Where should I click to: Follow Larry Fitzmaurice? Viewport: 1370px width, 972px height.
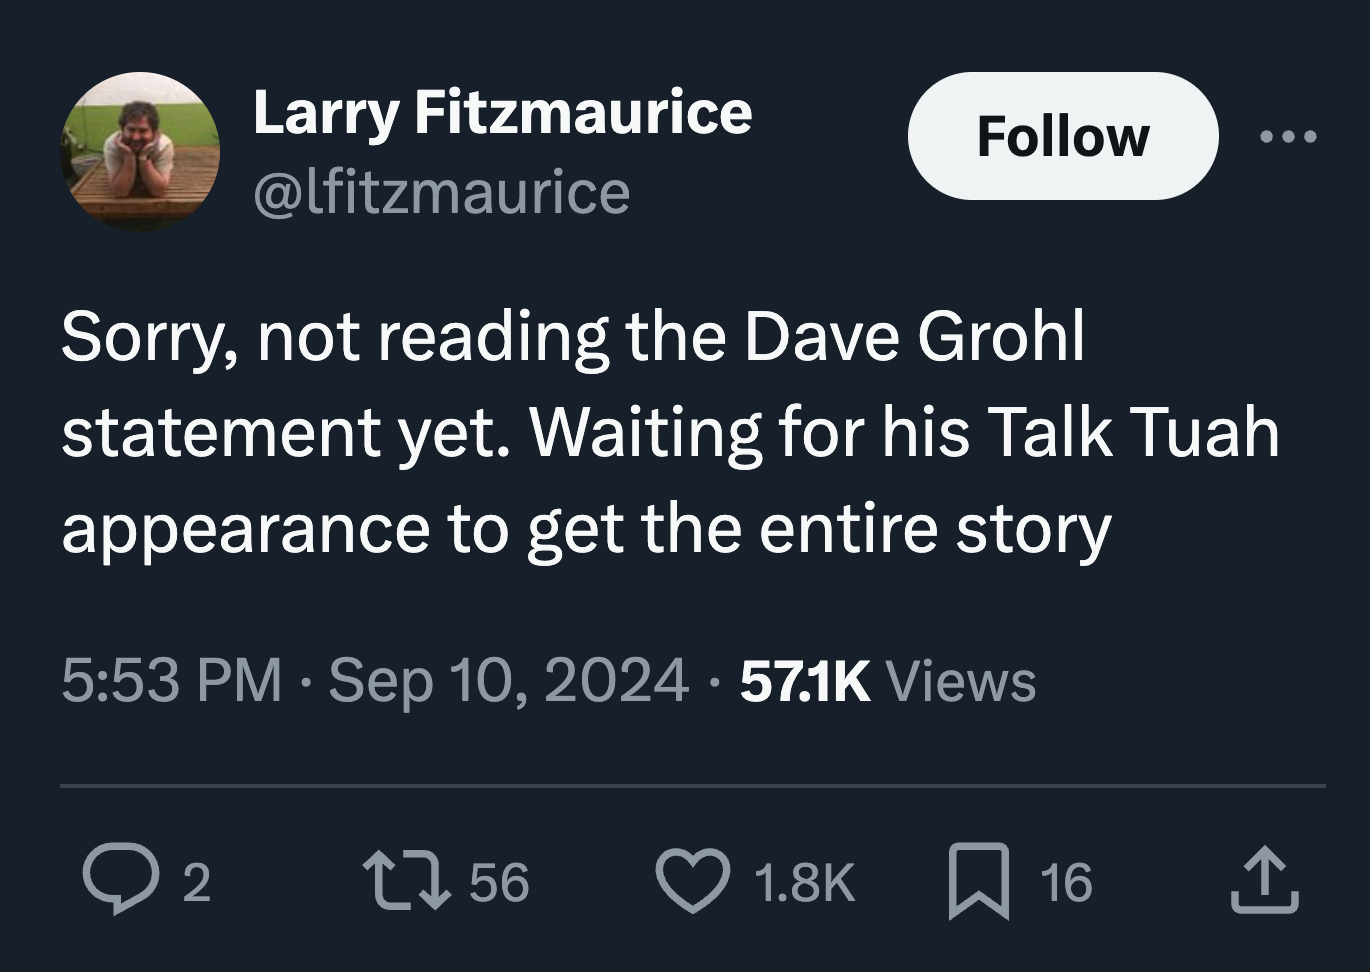pos(1062,136)
